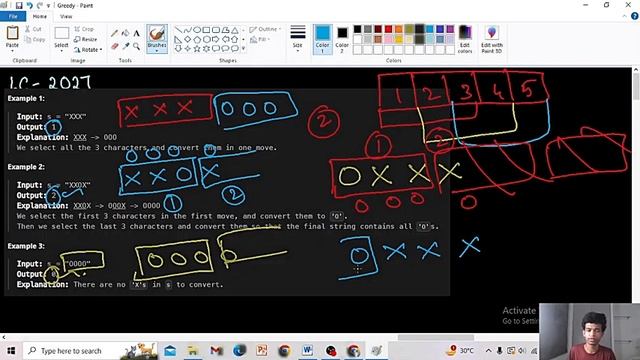
Task: Pick the black color swatch
Action: [x=358, y=29]
